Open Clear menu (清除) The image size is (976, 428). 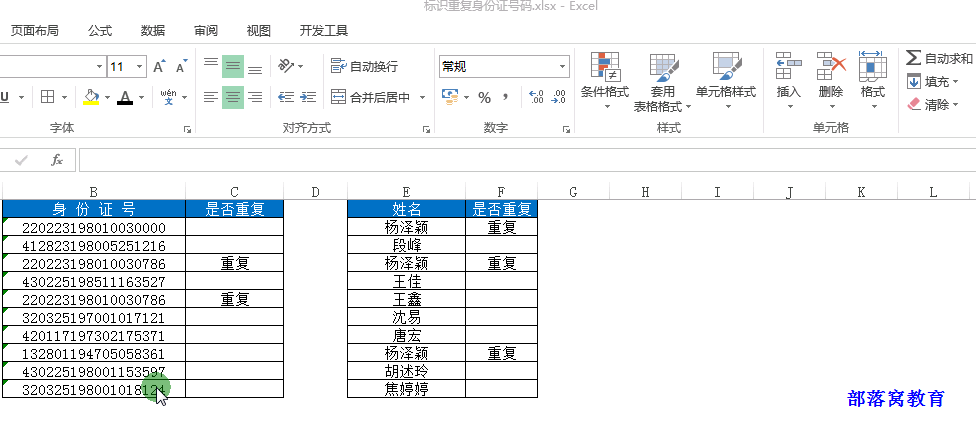pos(932,105)
